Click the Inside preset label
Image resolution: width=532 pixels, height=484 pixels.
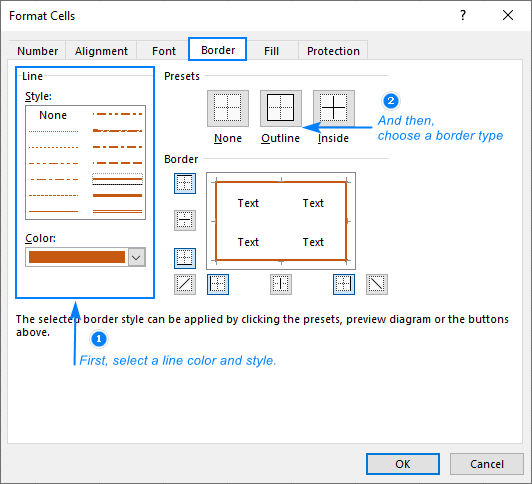tap(334, 138)
